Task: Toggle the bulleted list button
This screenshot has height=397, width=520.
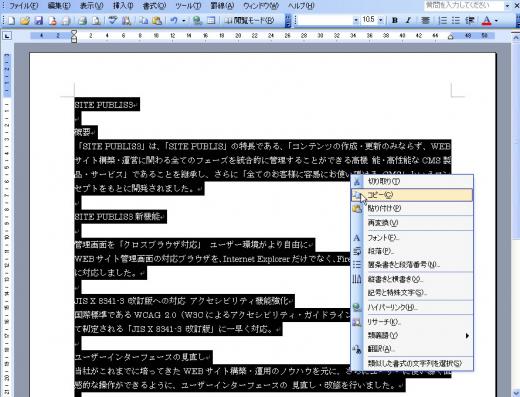Action: pyautogui.click(x=456, y=21)
